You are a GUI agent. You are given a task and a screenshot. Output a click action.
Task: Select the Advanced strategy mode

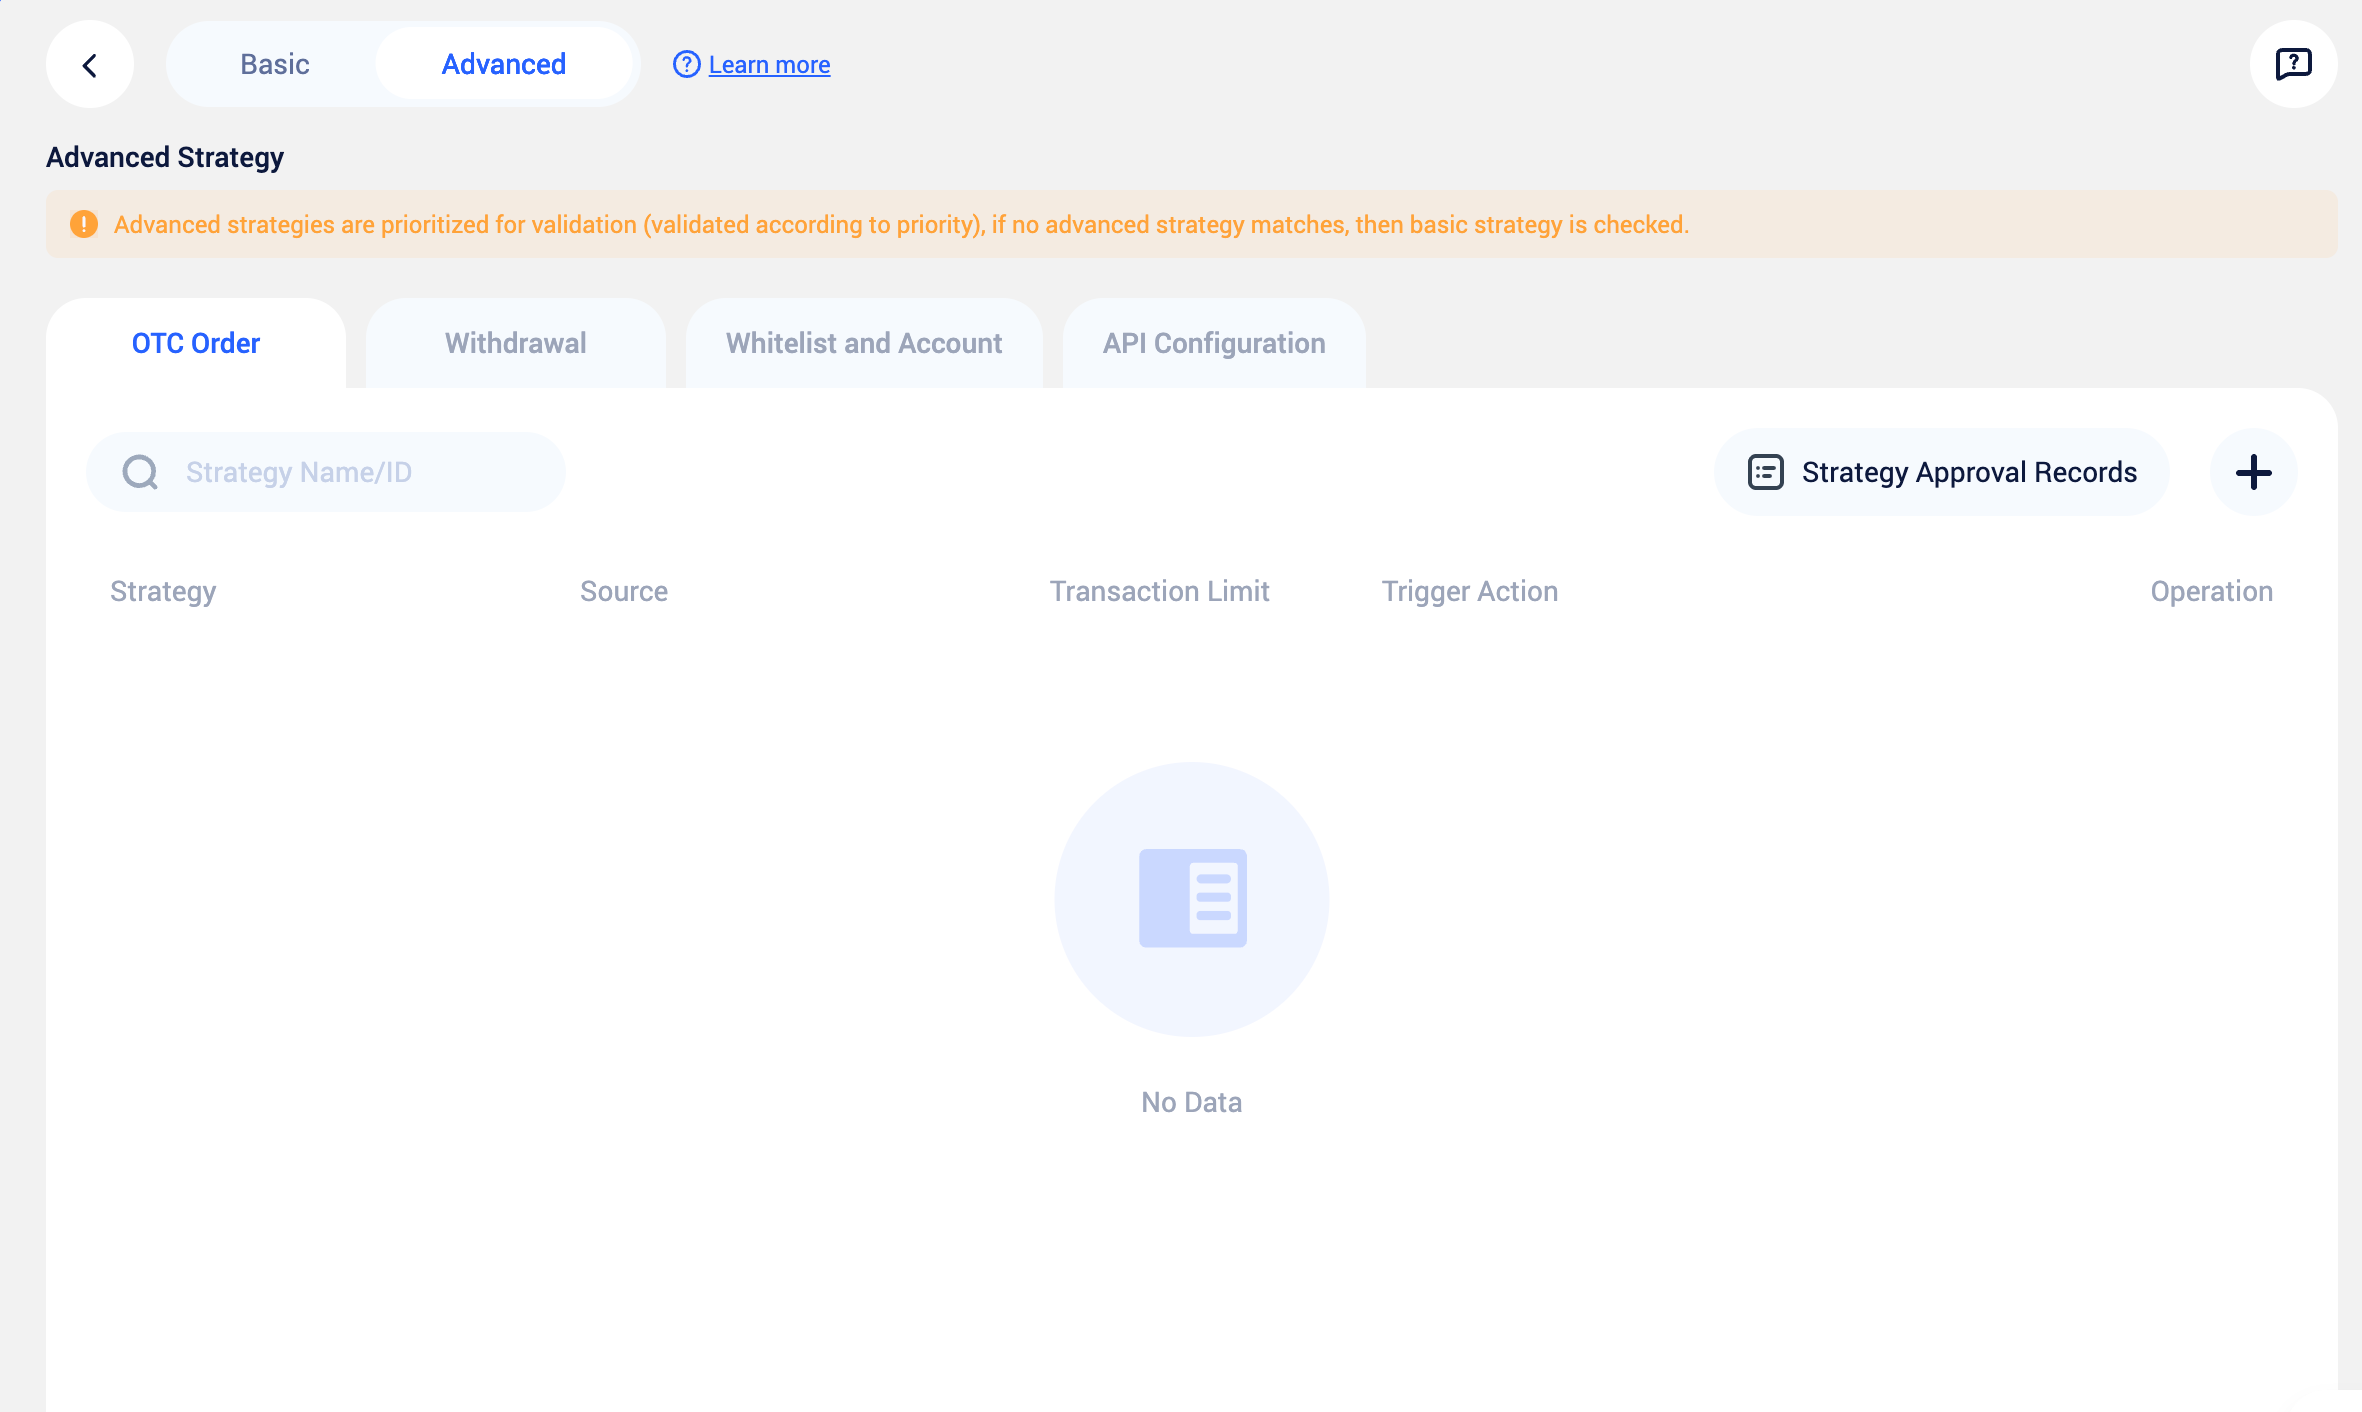[503, 65]
